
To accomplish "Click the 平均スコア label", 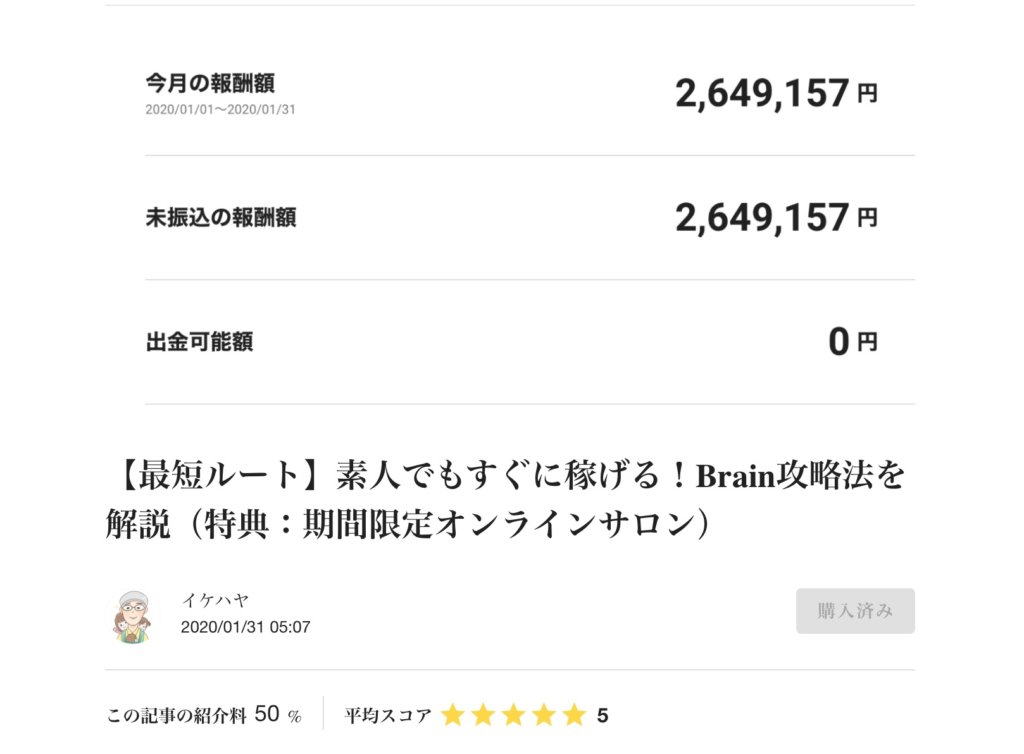I will point(388,715).
